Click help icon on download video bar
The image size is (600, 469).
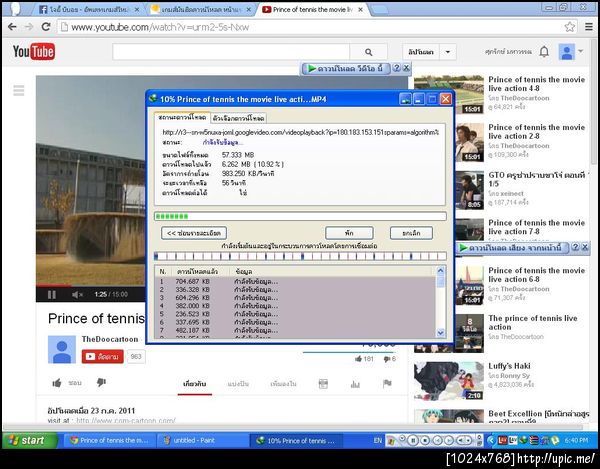click(x=397, y=68)
